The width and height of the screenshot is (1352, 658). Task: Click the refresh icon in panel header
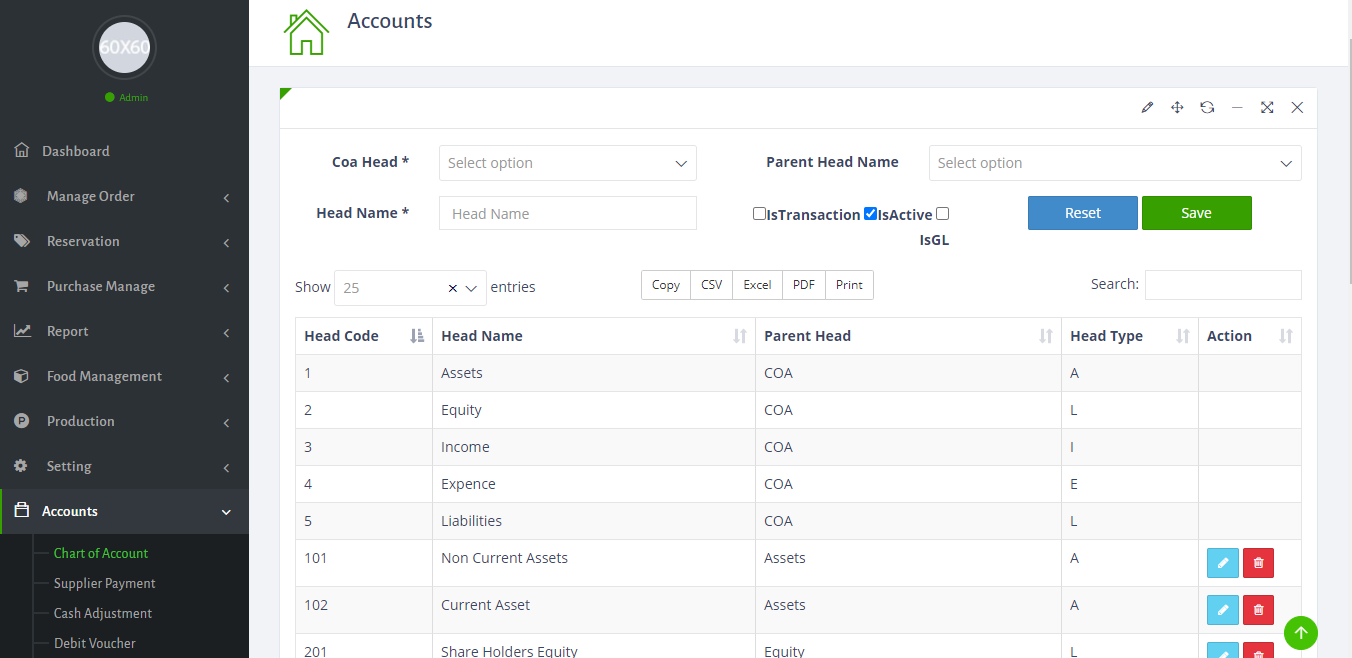pyautogui.click(x=1207, y=108)
